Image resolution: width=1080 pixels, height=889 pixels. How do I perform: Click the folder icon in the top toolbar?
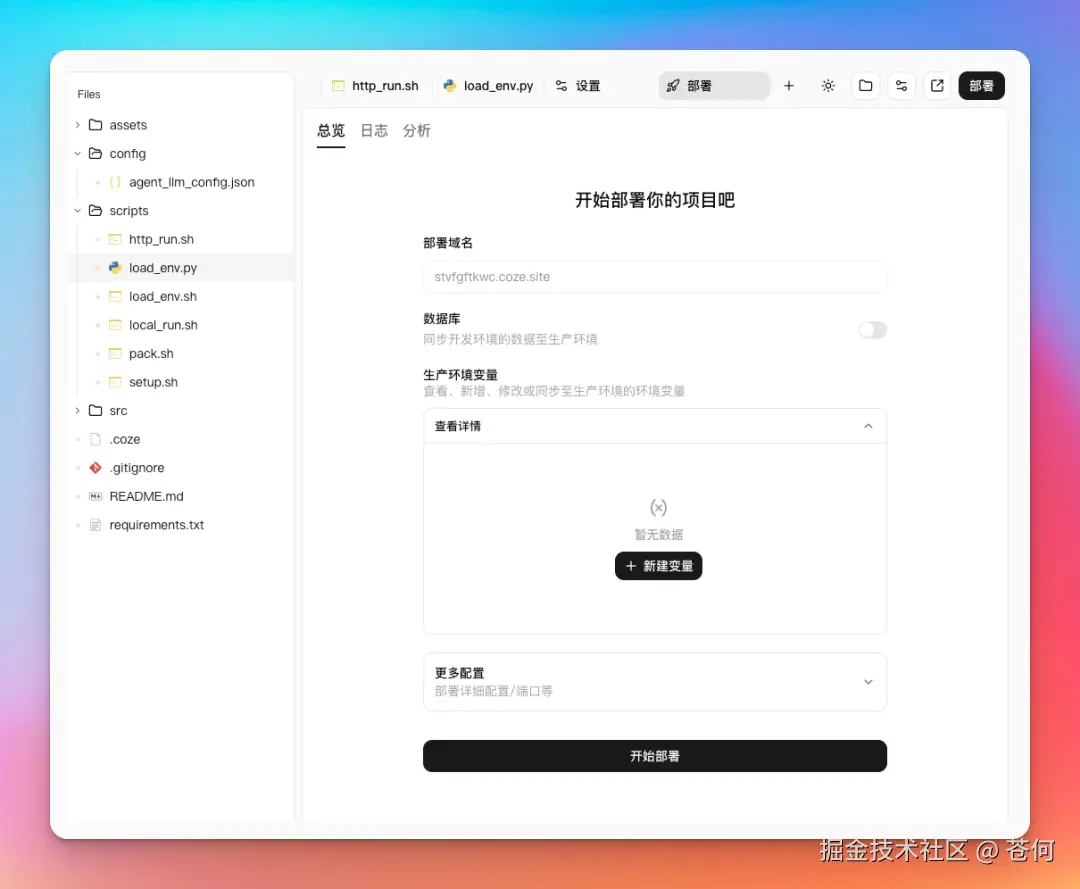866,86
